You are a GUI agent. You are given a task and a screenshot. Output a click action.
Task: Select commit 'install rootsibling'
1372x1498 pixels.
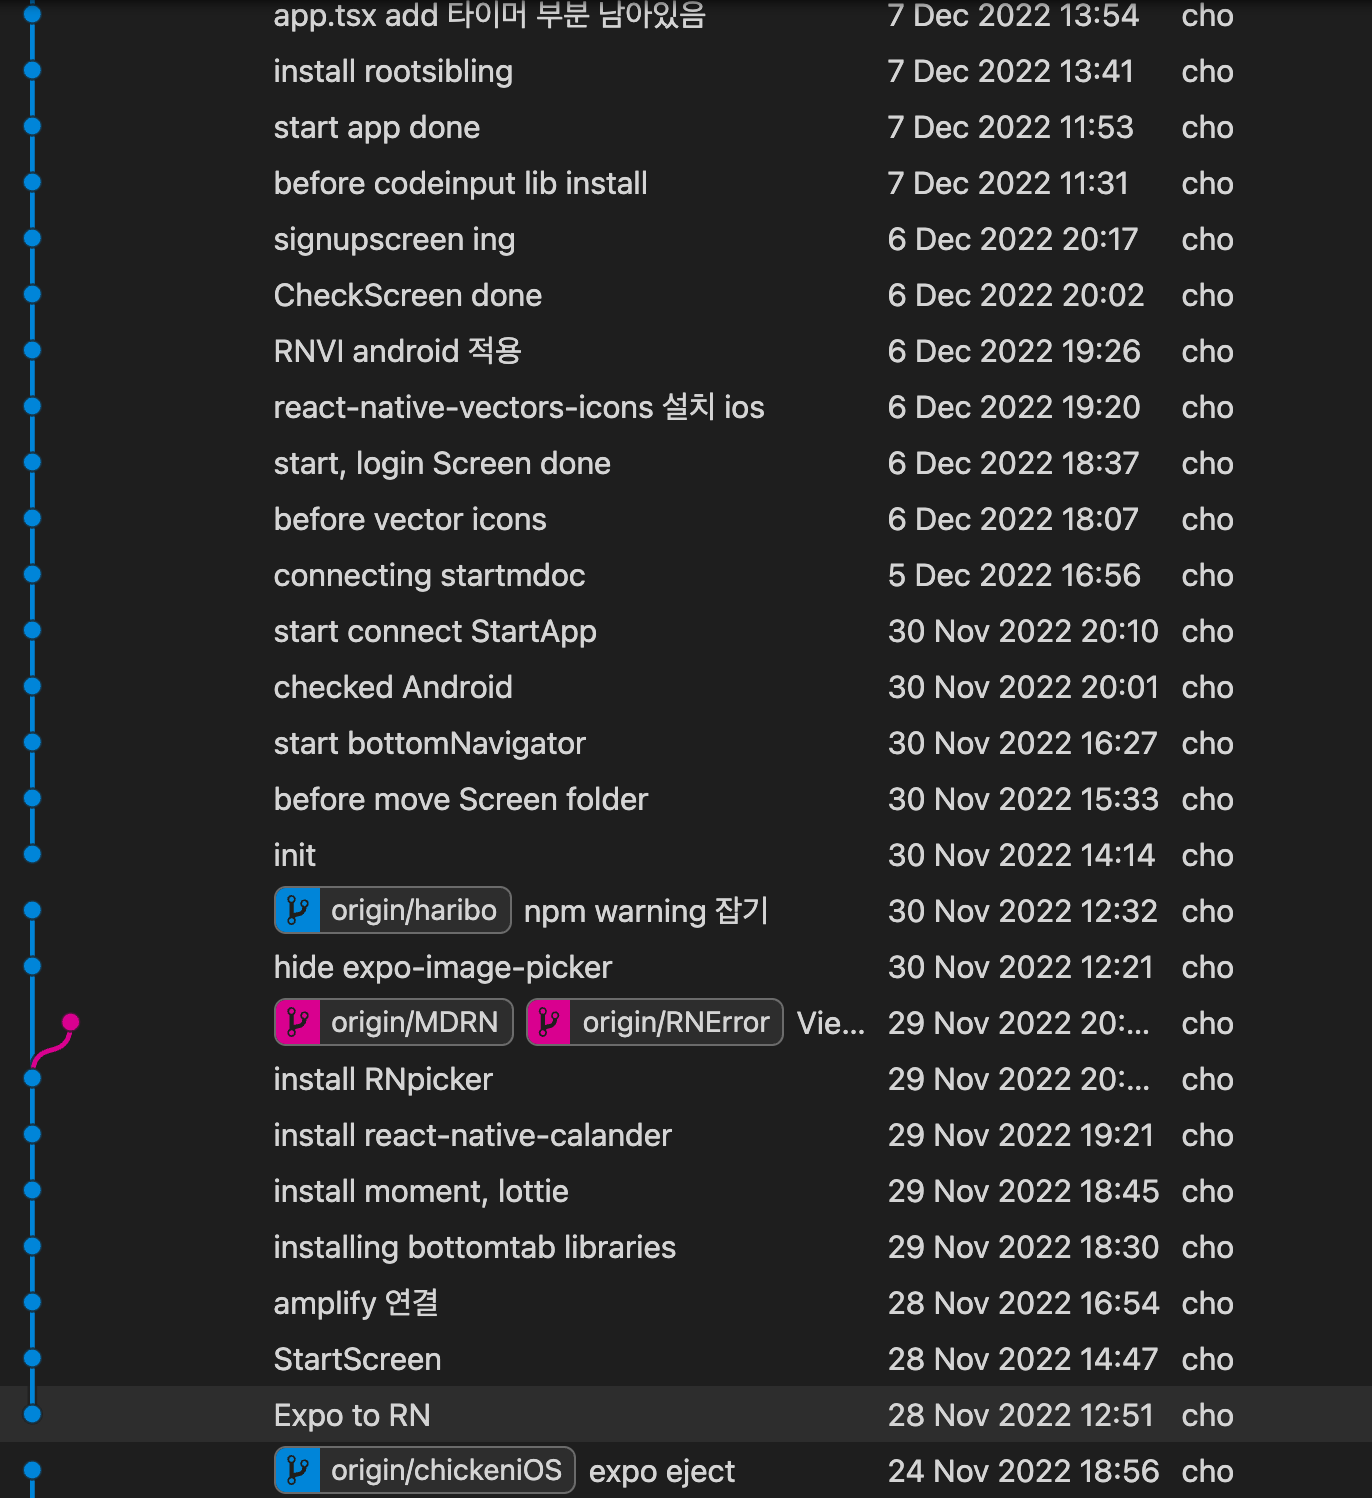(393, 71)
